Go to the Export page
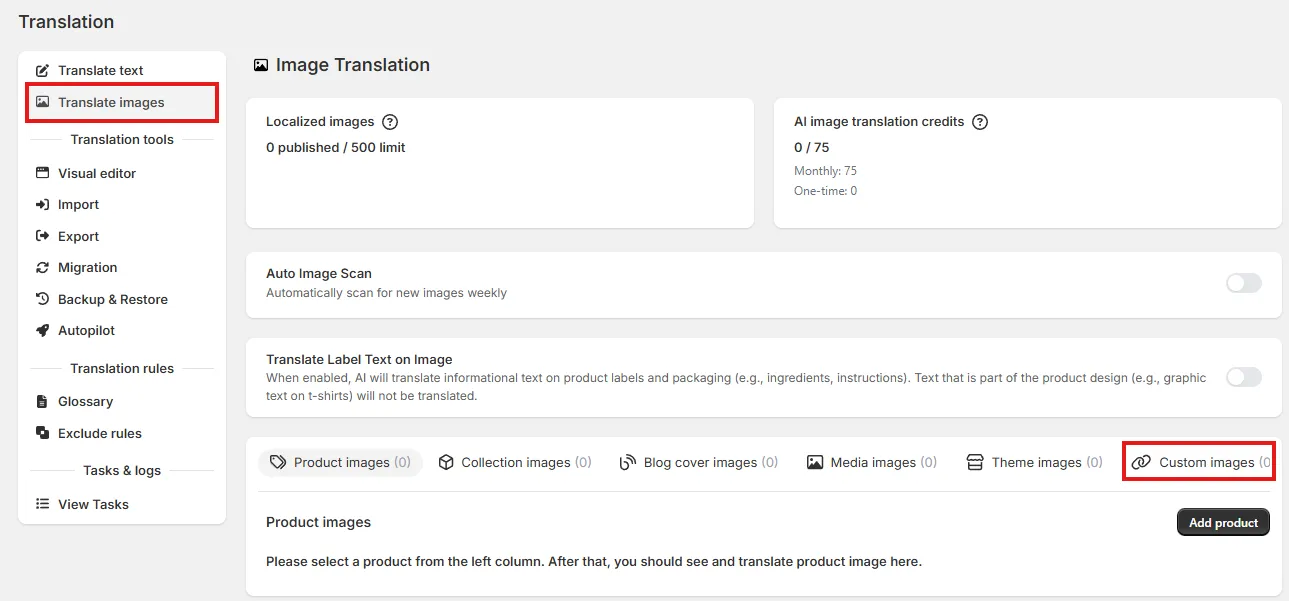1289x601 pixels. pyautogui.click(x=122, y=236)
